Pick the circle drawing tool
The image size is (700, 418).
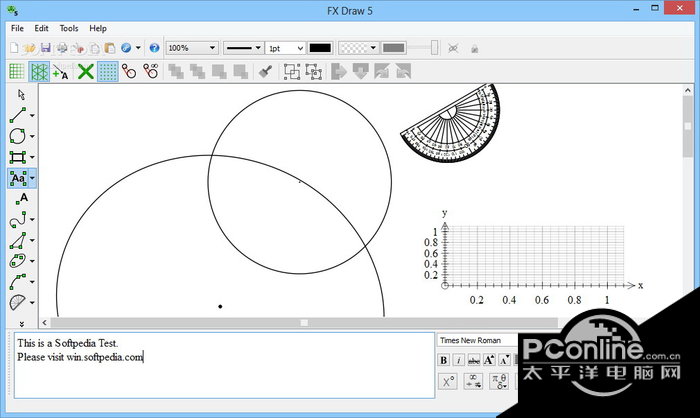(x=19, y=136)
